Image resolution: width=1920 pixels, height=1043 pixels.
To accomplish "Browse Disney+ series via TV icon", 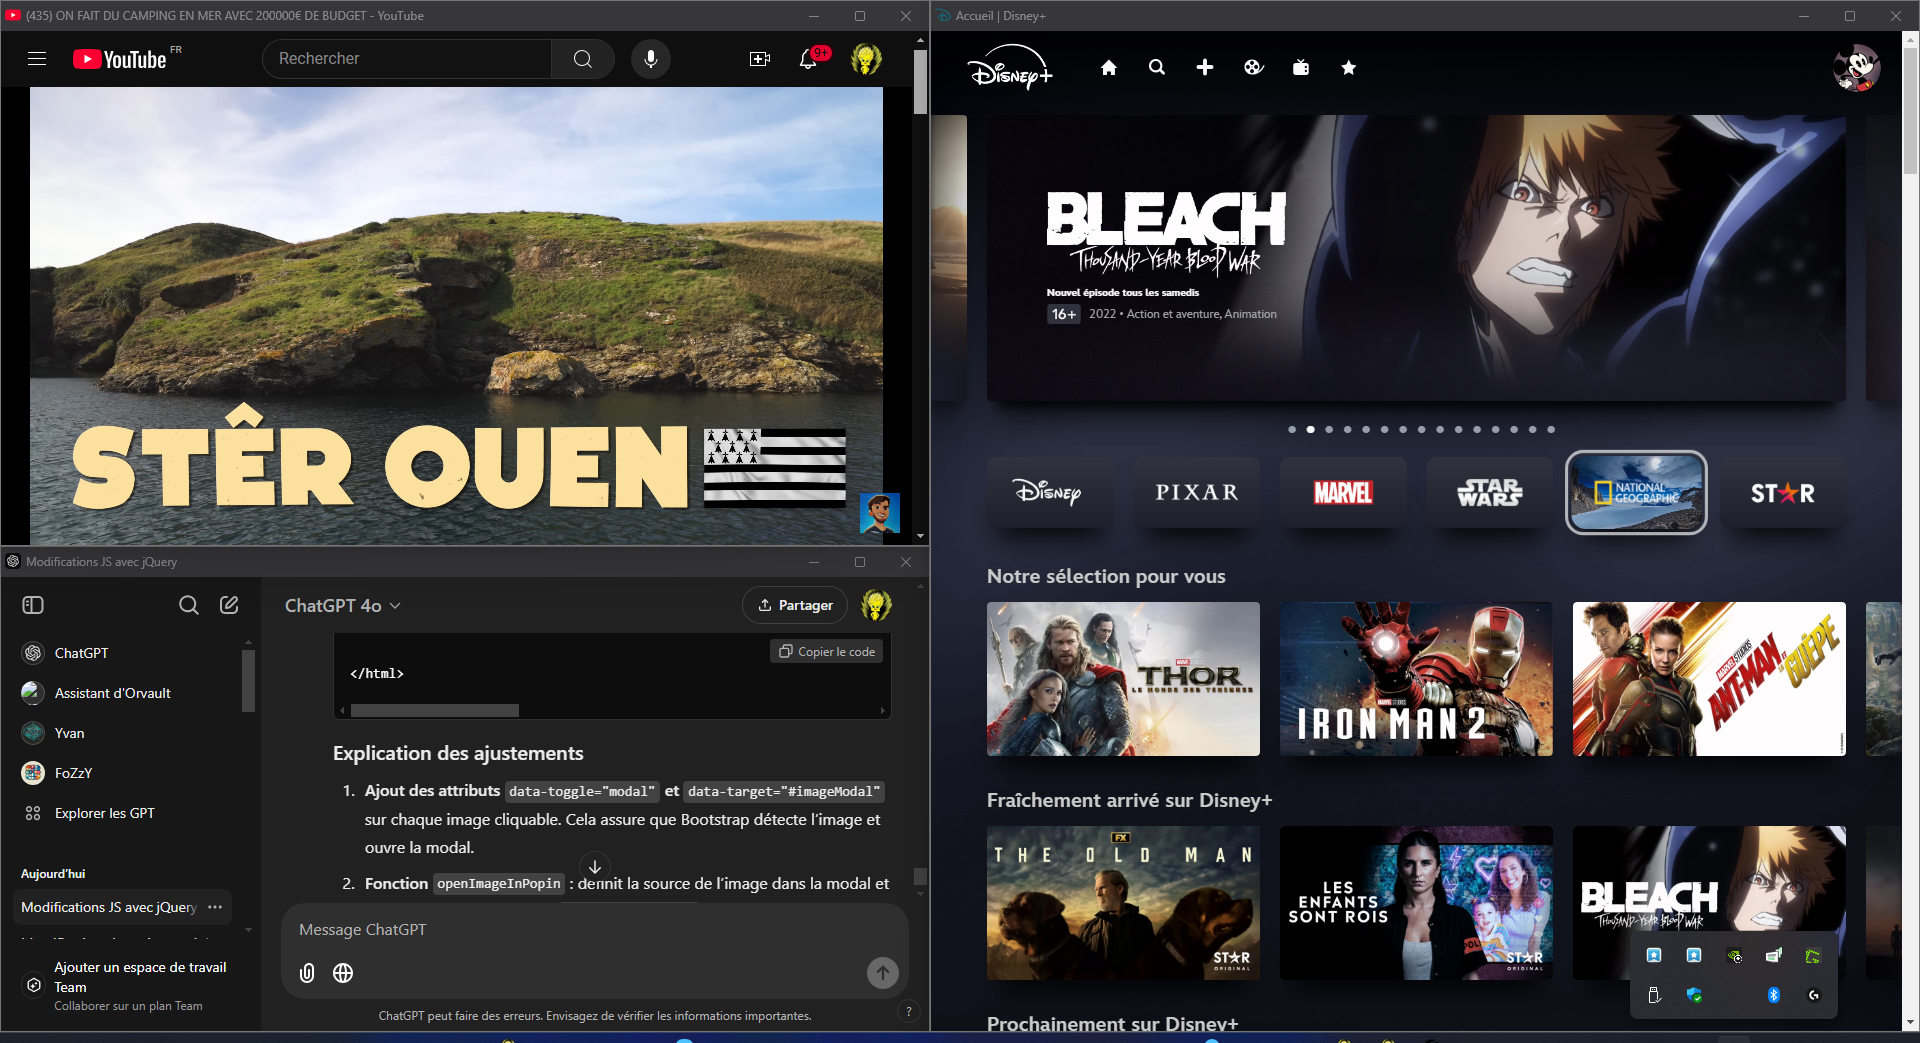I will click(x=1301, y=68).
